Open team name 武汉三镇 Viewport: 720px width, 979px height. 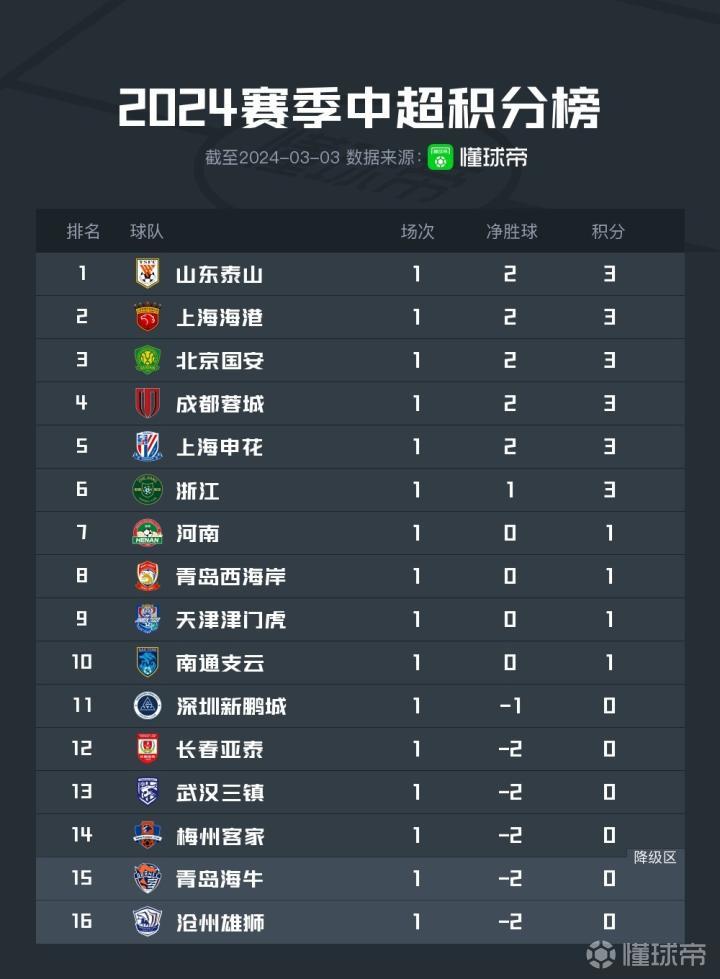click(219, 793)
